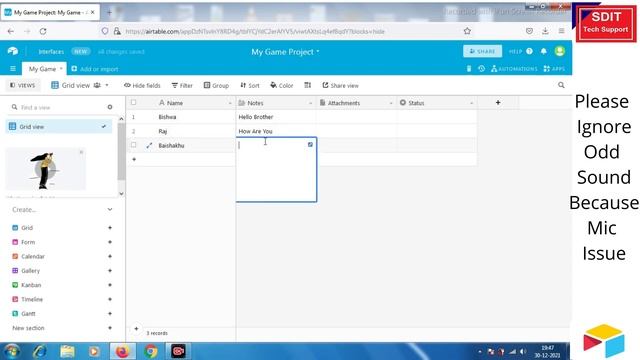The height and width of the screenshot is (360, 640).
Task: Open Hide fields menu
Action: (x=142, y=85)
